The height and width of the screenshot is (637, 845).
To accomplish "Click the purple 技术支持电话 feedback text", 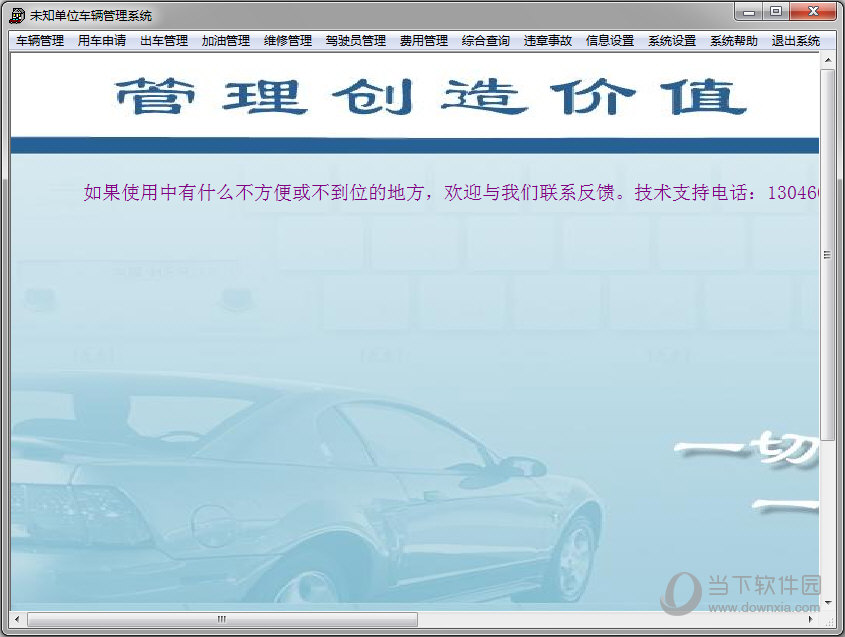I will coord(452,192).
